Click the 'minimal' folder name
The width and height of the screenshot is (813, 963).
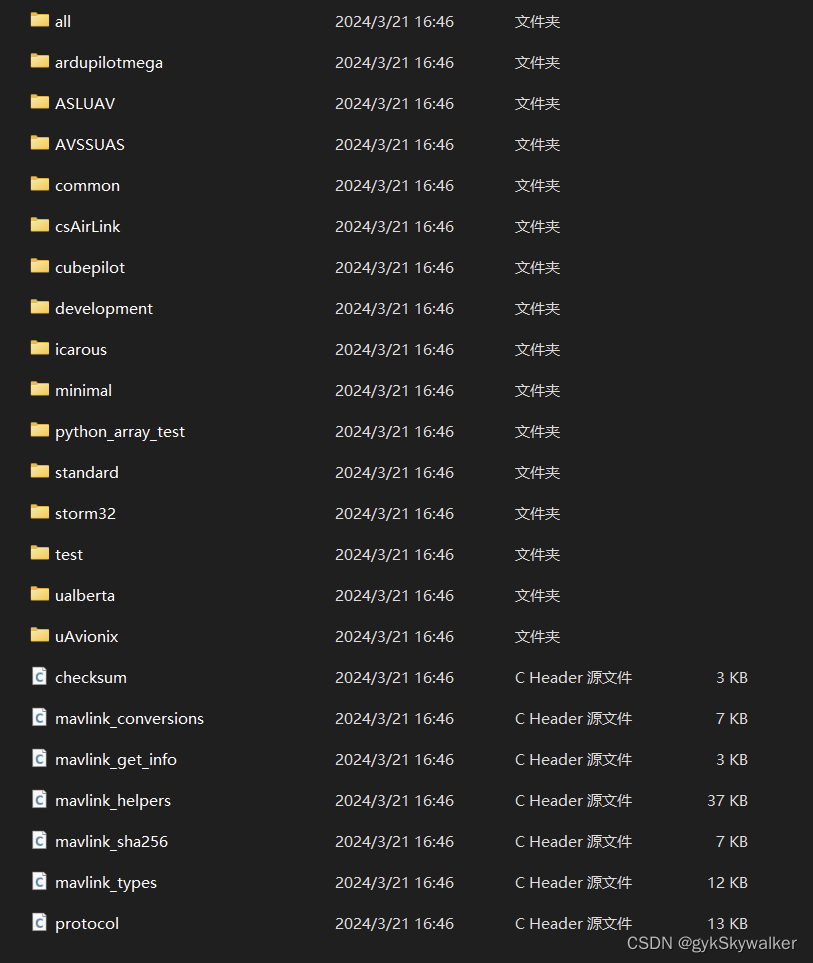pos(83,391)
